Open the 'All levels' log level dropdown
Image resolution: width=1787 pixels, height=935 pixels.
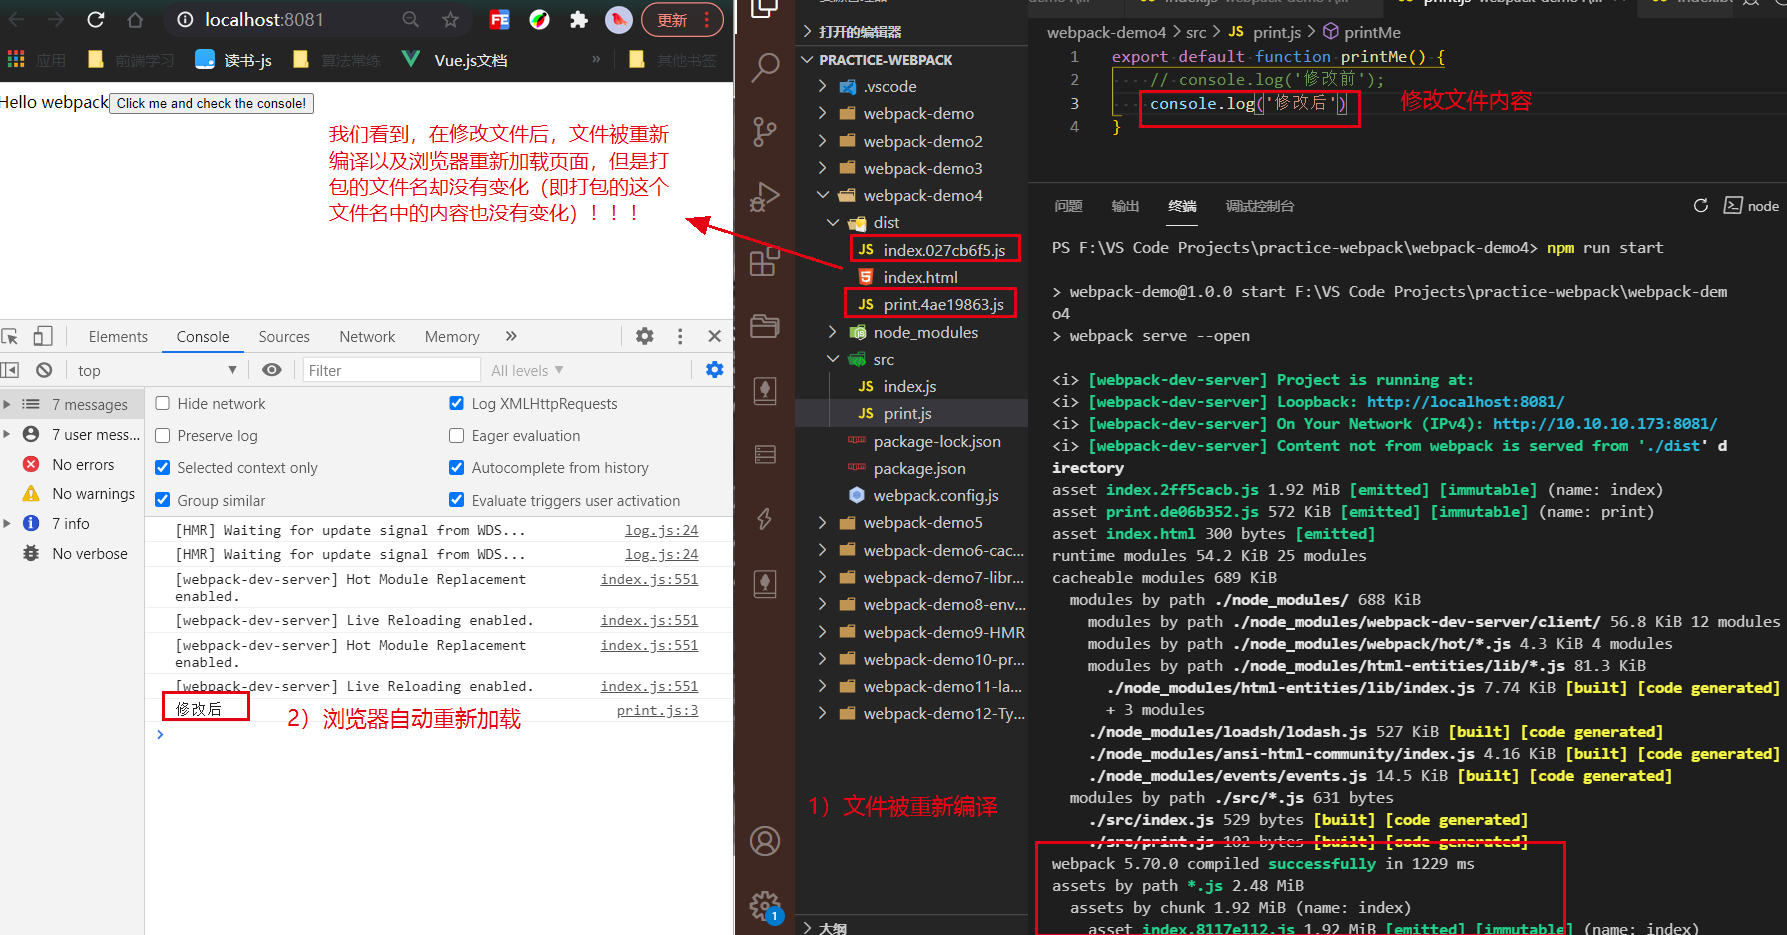click(x=527, y=370)
